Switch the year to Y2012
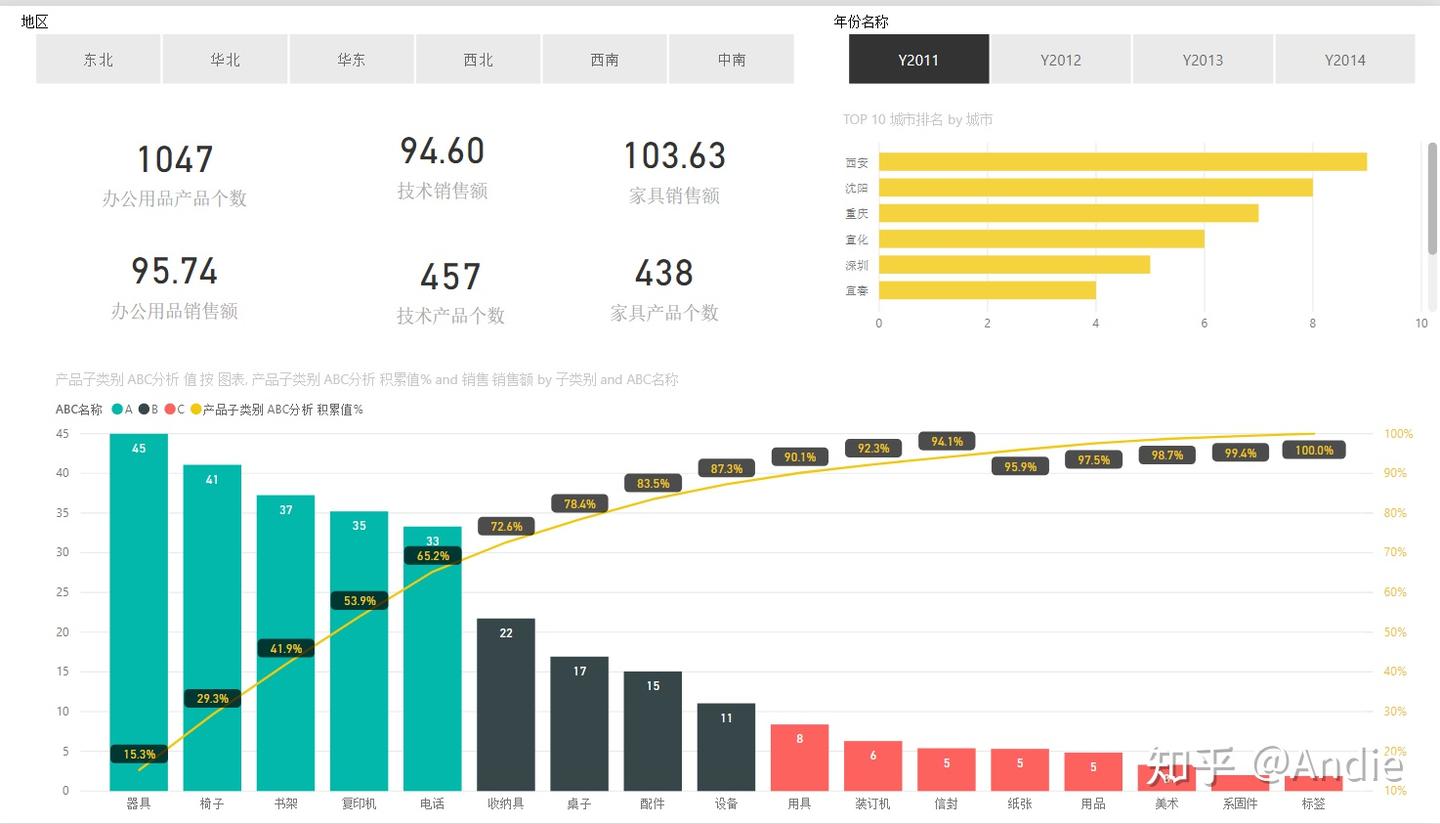This screenshot has height=824, width=1440. pos(1061,59)
